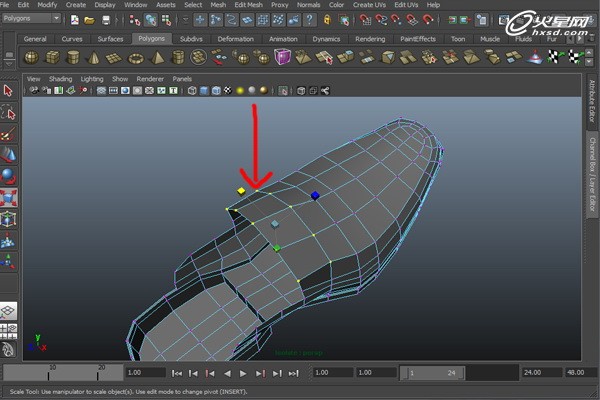Open the Renderer panel menu
This screenshot has width=600, height=400.
coord(150,78)
